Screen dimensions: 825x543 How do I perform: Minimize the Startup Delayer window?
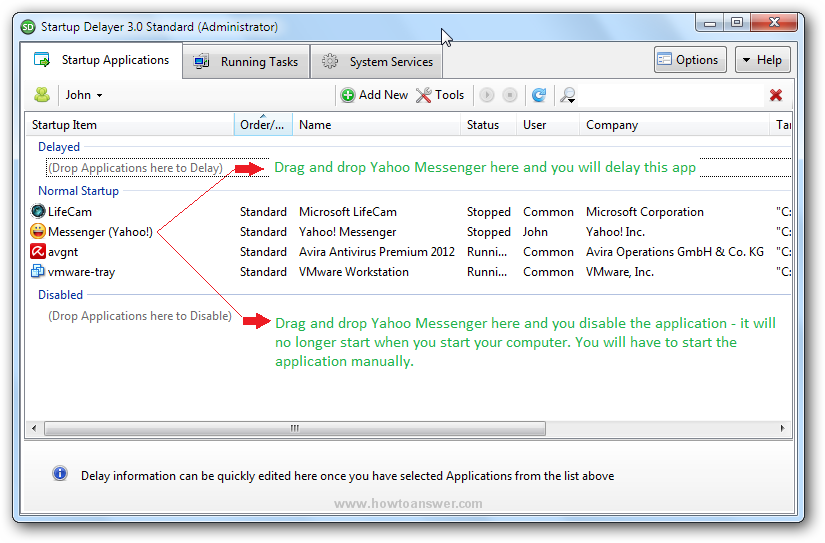pos(709,23)
